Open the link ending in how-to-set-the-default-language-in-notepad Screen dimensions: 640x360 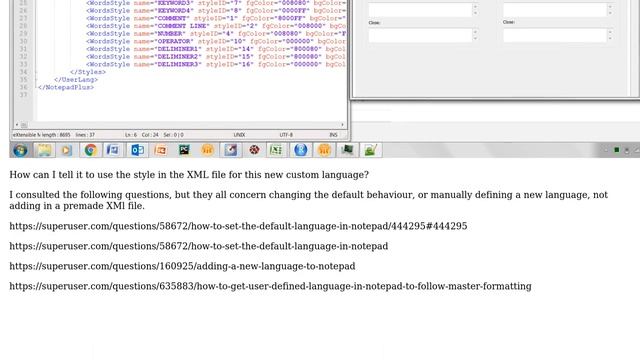point(199,246)
